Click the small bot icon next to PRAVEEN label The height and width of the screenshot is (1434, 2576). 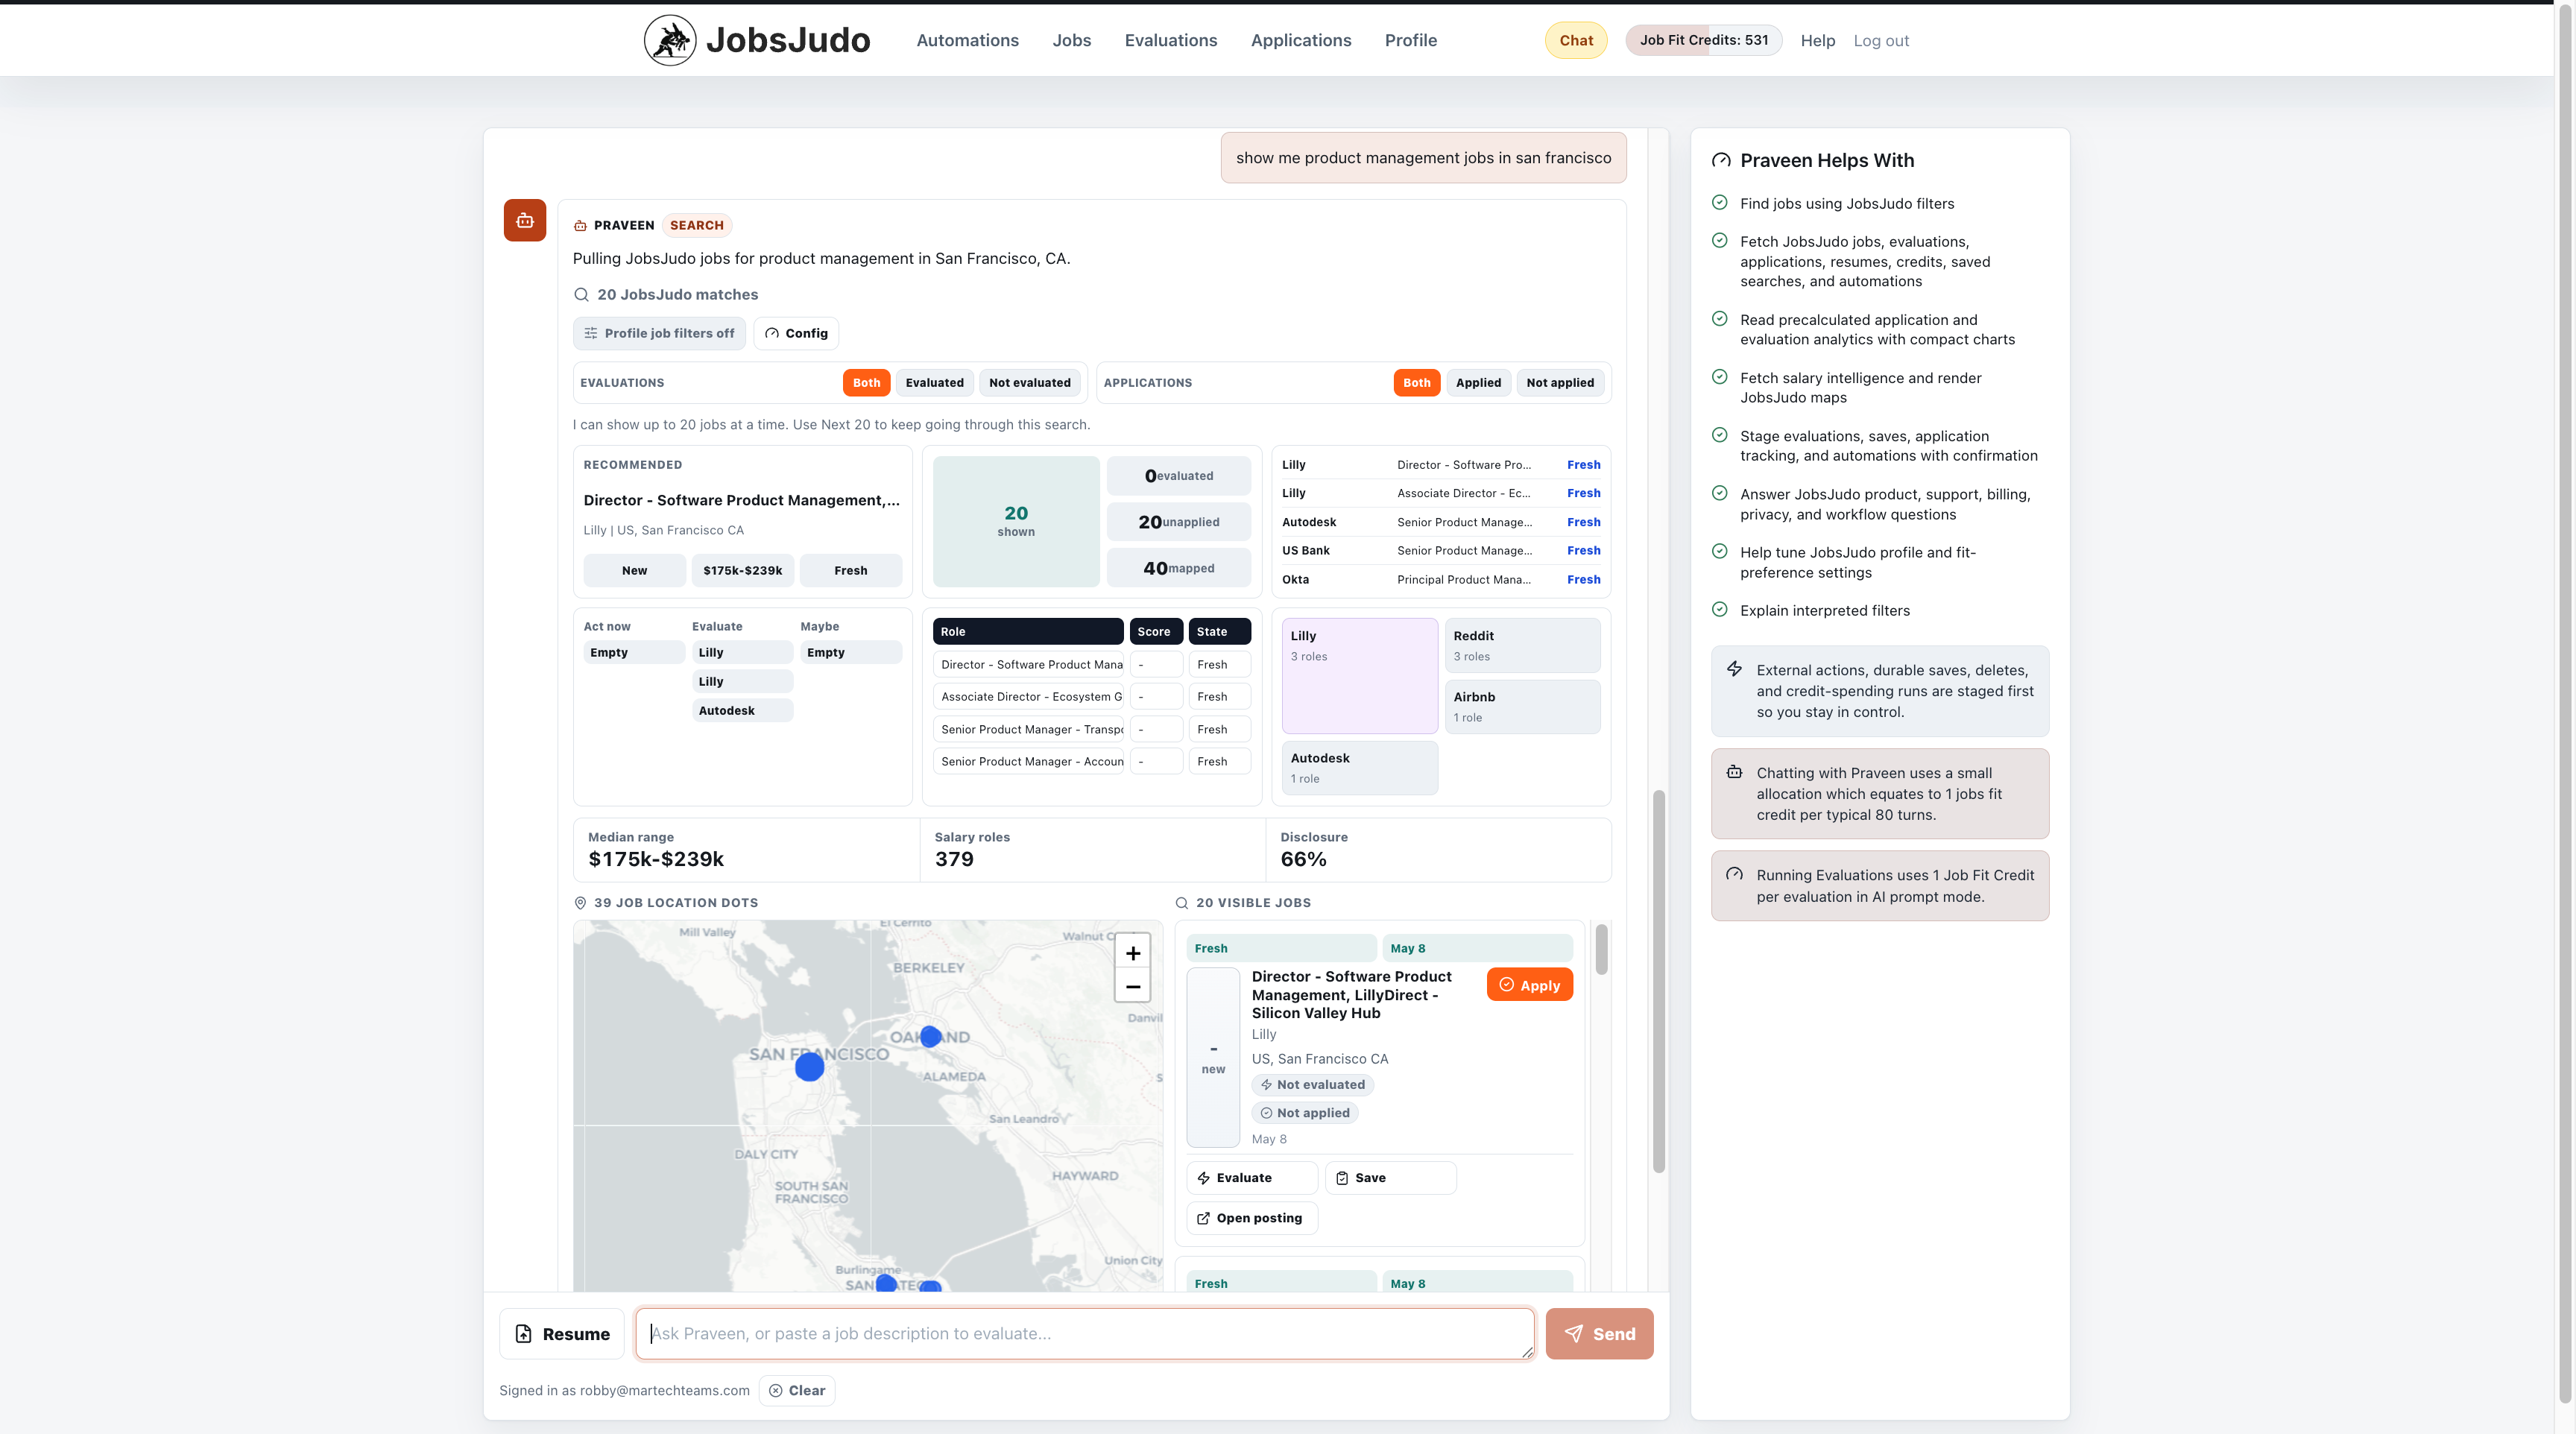click(580, 225)
